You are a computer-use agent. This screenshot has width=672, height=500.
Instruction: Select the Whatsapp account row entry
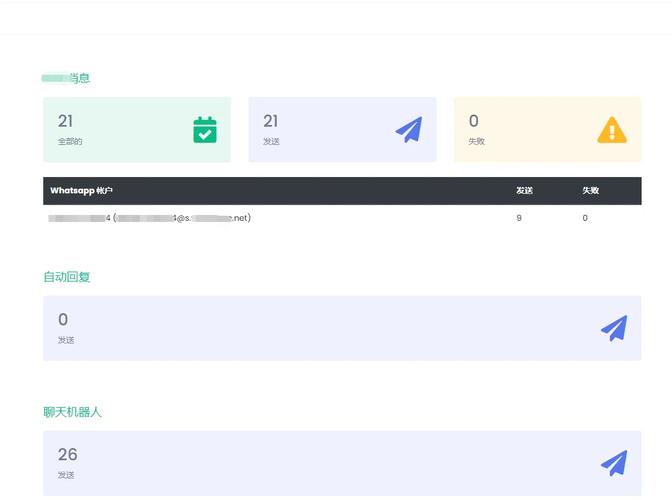pos(150,217)
